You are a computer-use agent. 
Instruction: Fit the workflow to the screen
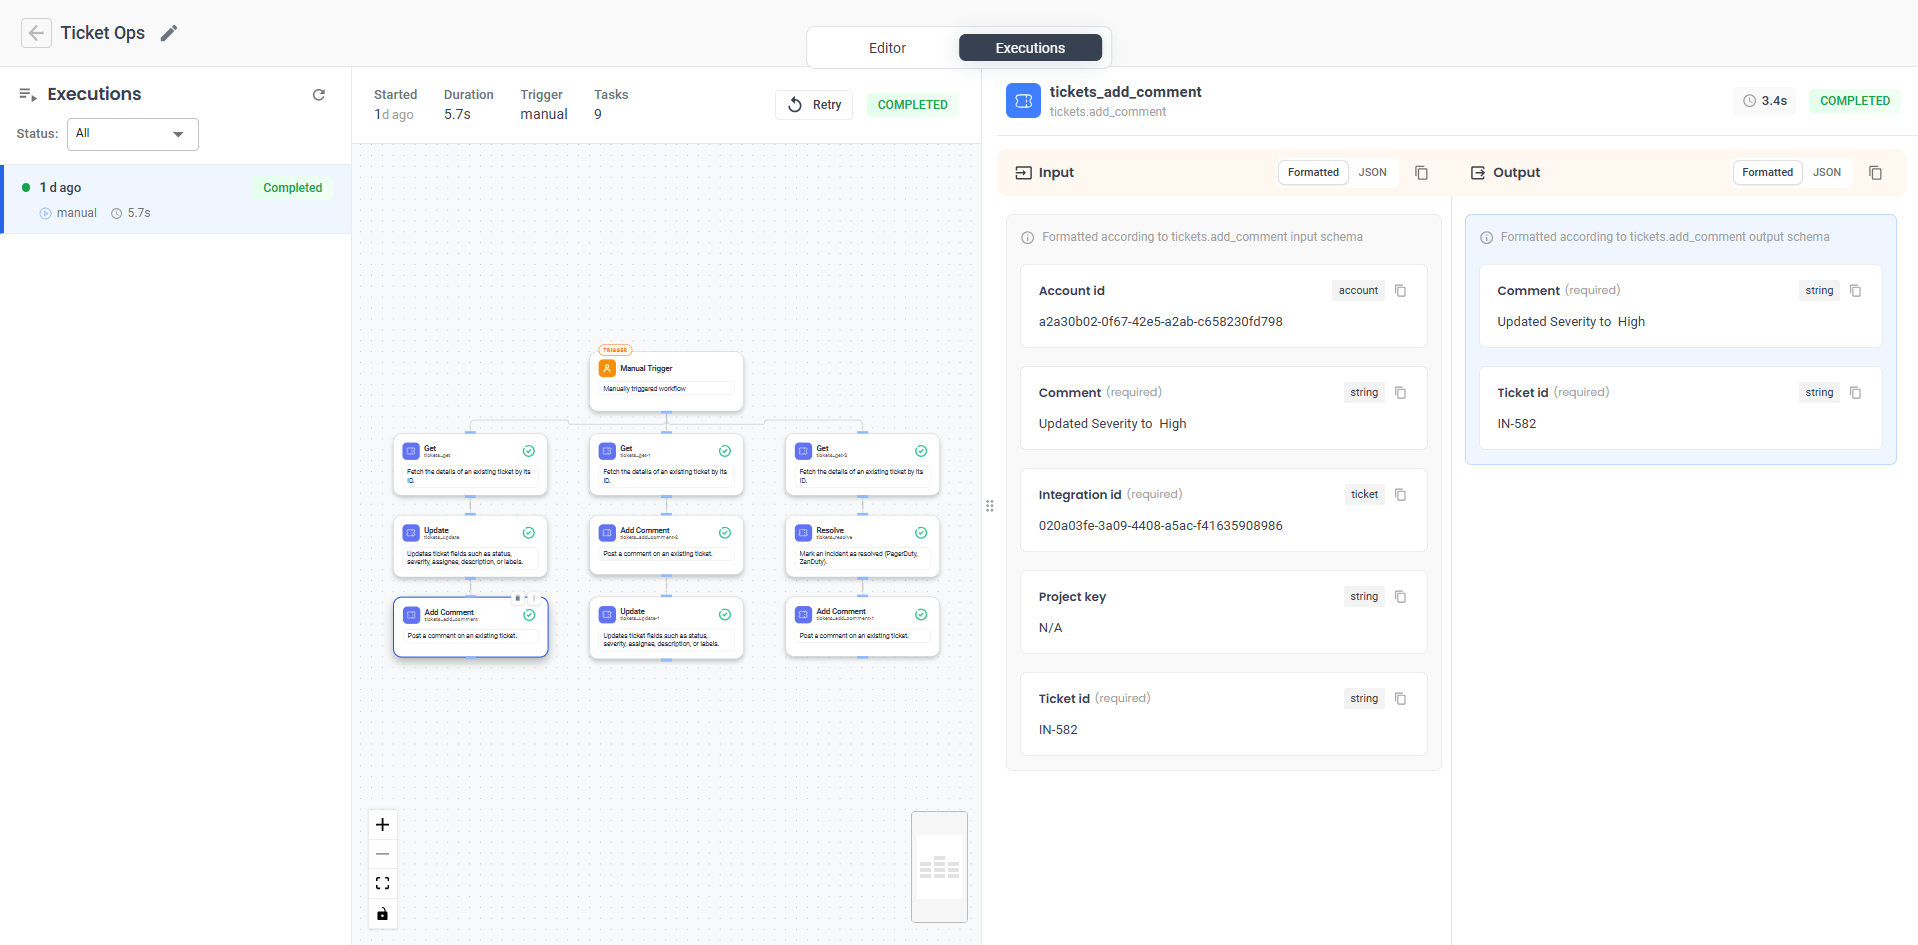click(382, 883)
